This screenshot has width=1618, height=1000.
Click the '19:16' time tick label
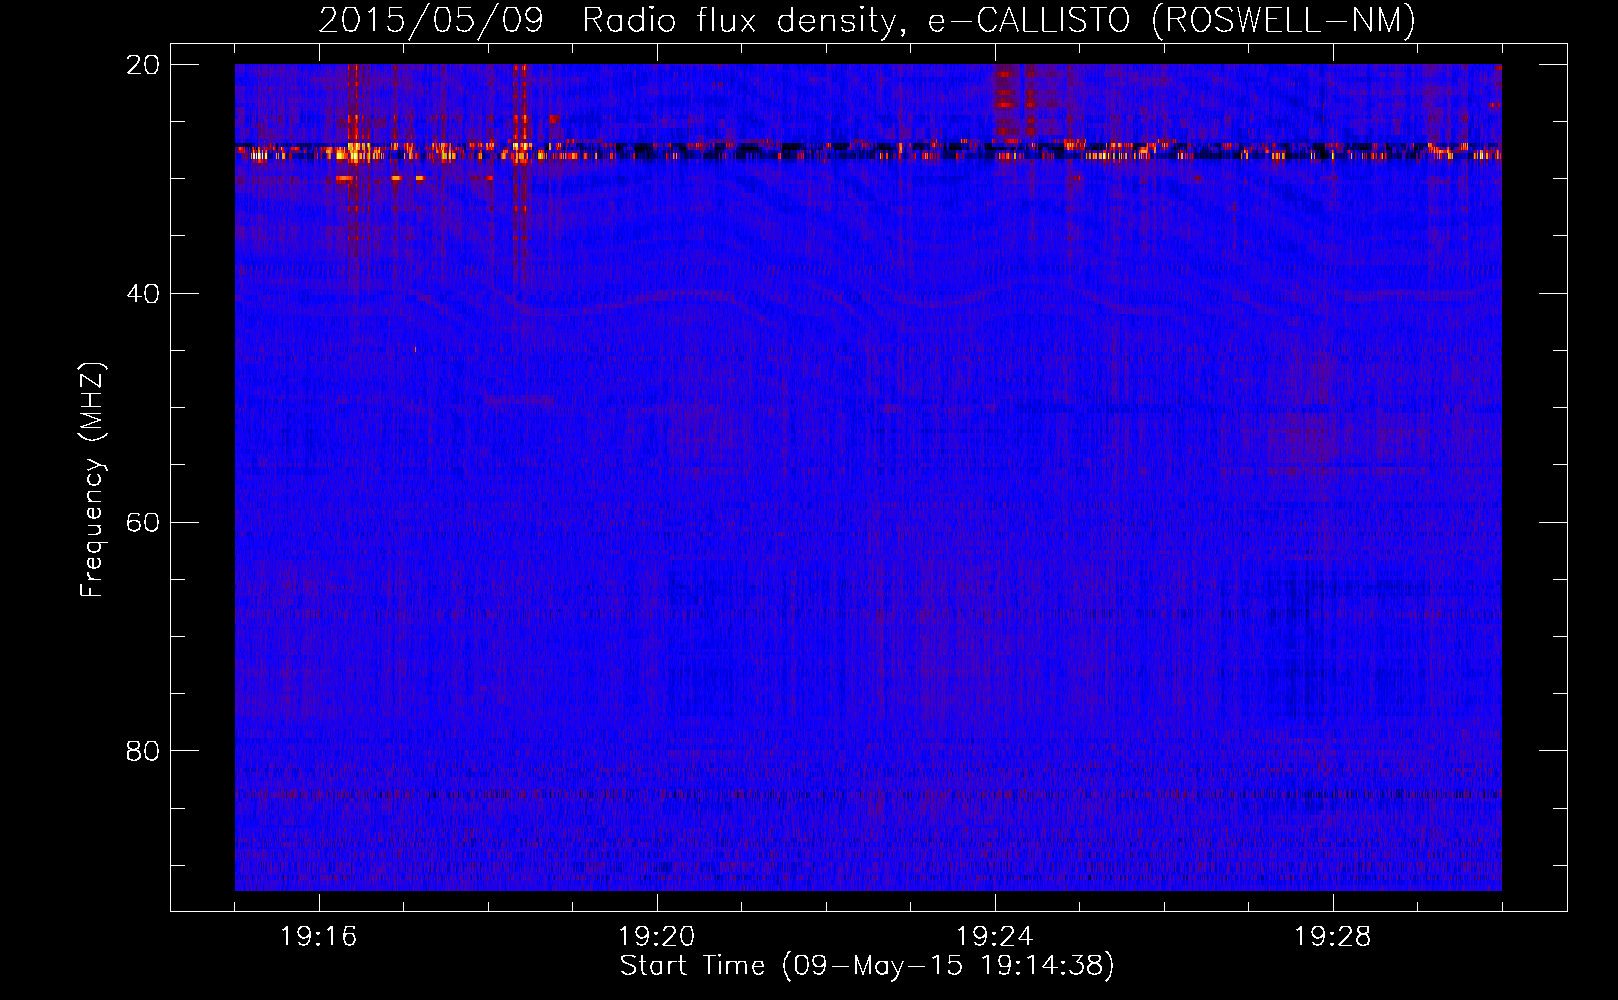point(318,937)
